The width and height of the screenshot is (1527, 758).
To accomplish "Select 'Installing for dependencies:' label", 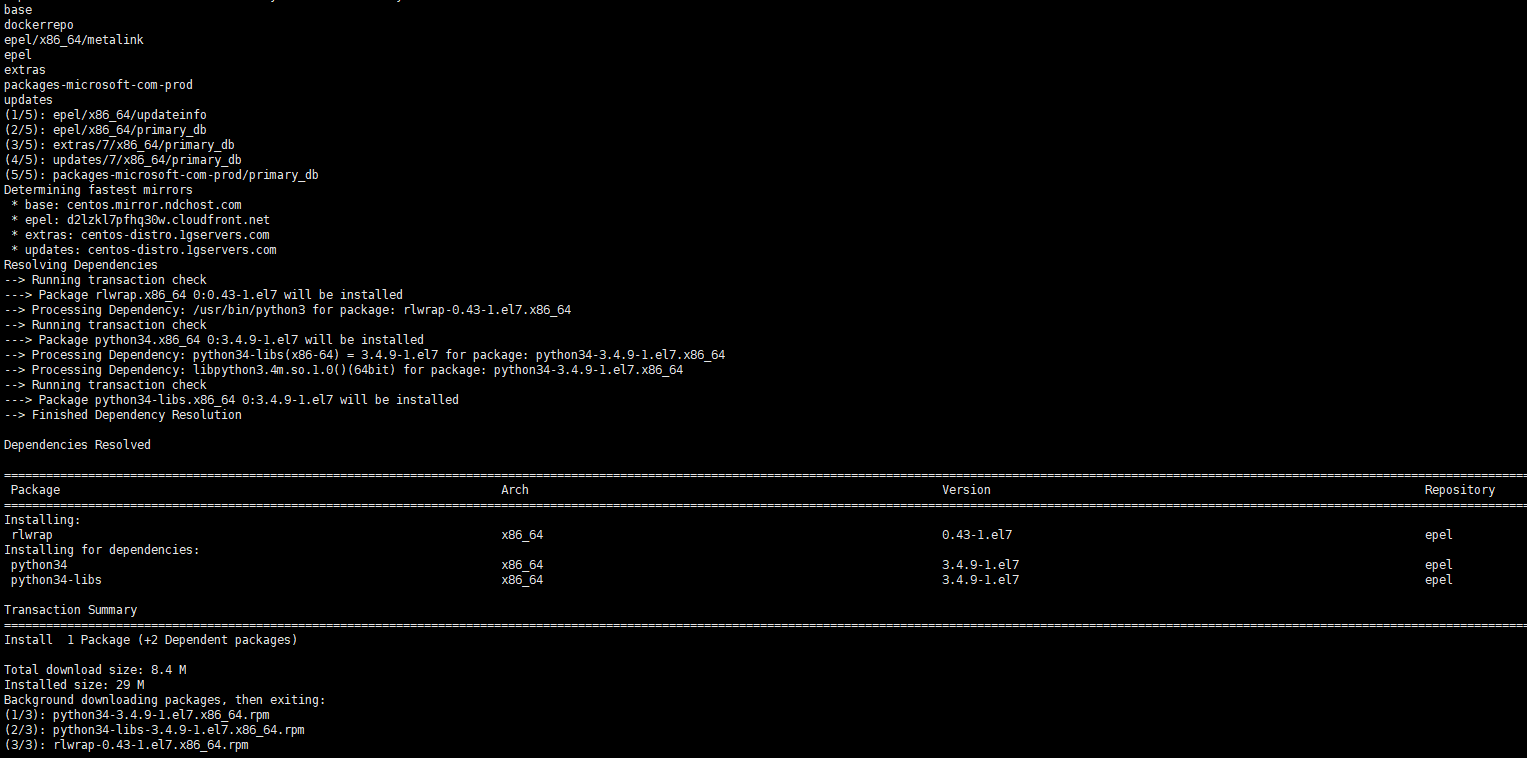I will 102,550.
